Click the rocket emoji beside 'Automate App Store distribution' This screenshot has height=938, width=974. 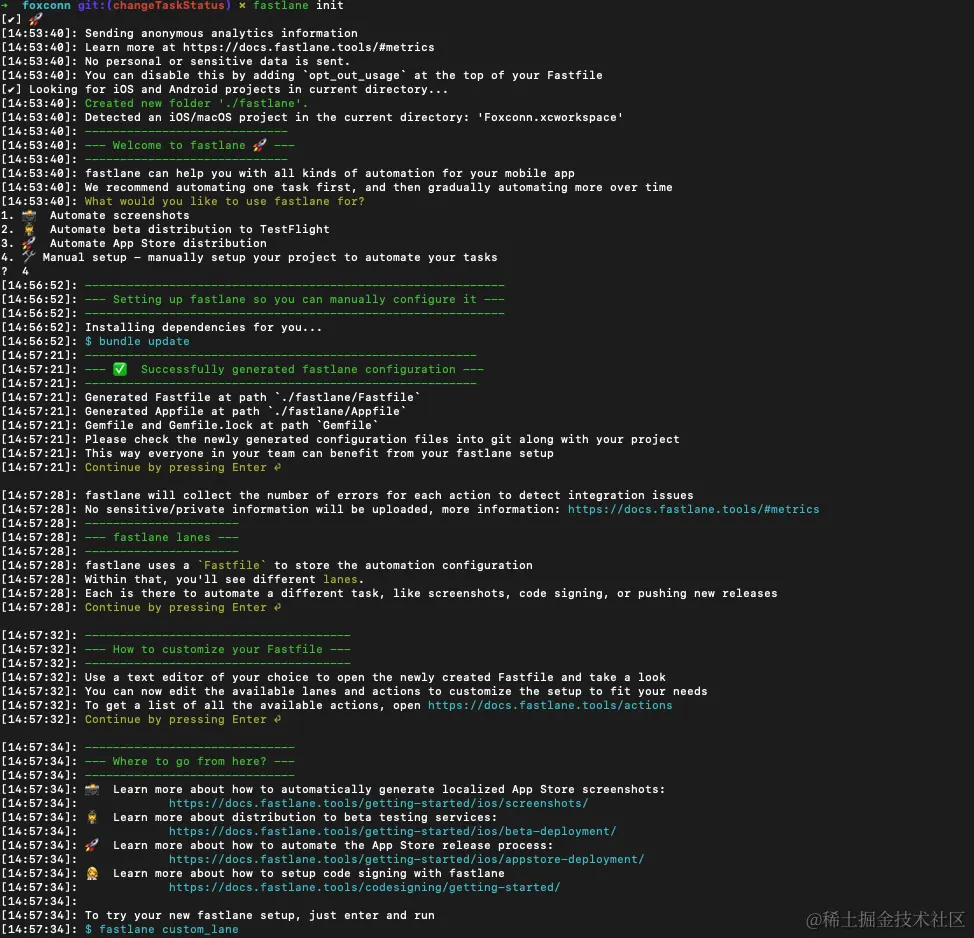[29, 244]
